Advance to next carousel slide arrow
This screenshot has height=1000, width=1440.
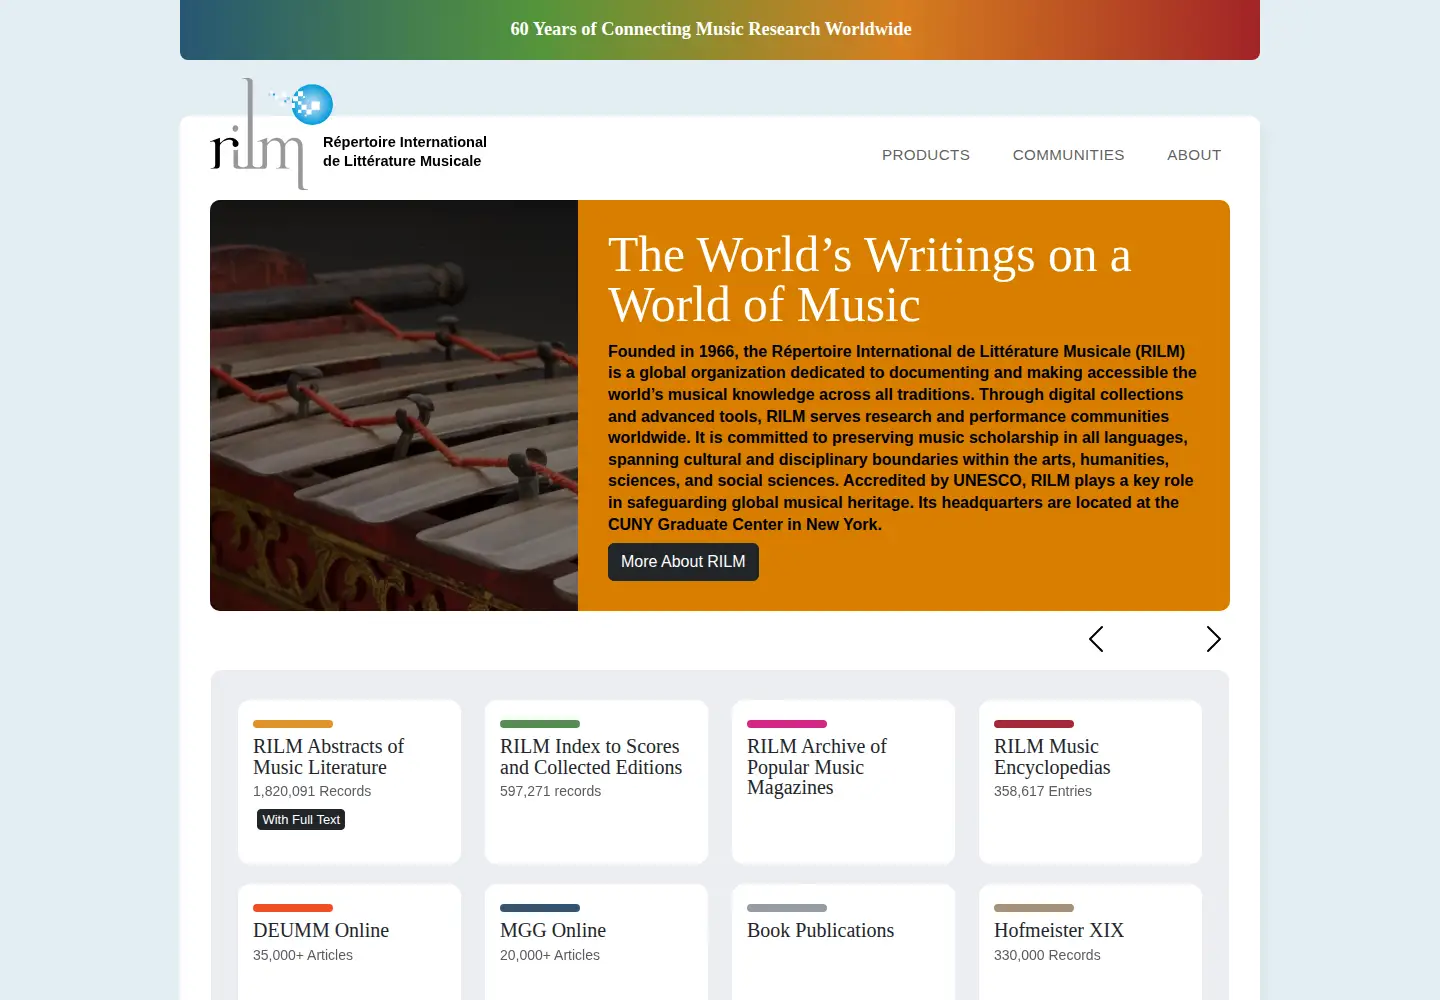(1214, 639)
